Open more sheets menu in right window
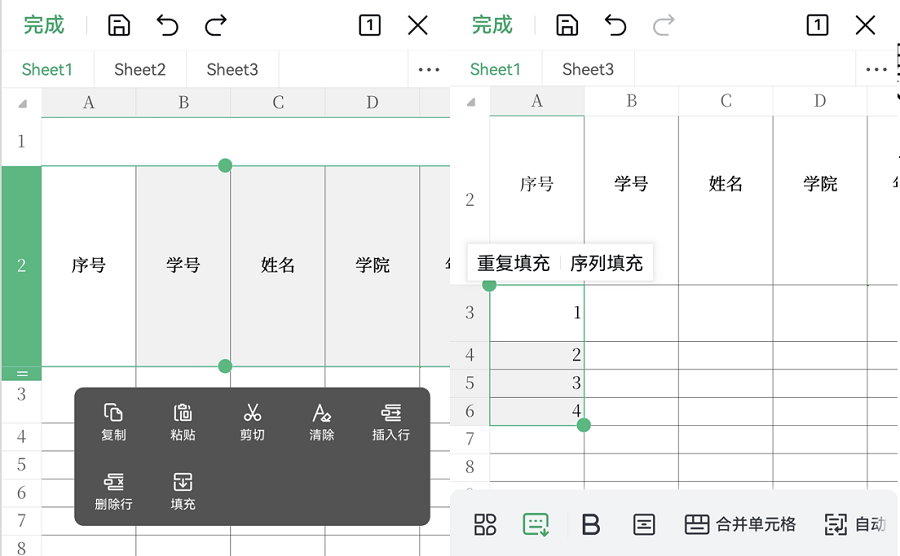The width and height of the screenshot is (900, 556). click(876, 69)
